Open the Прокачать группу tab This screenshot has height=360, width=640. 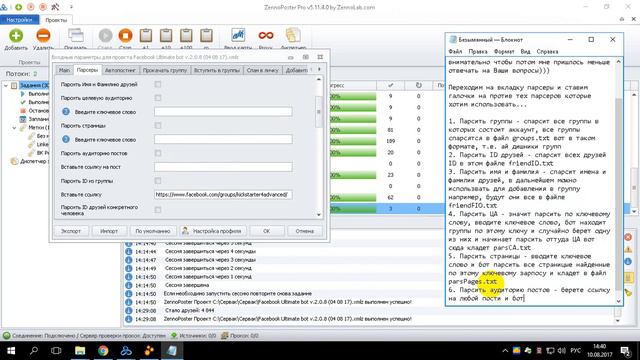(165, 70)
